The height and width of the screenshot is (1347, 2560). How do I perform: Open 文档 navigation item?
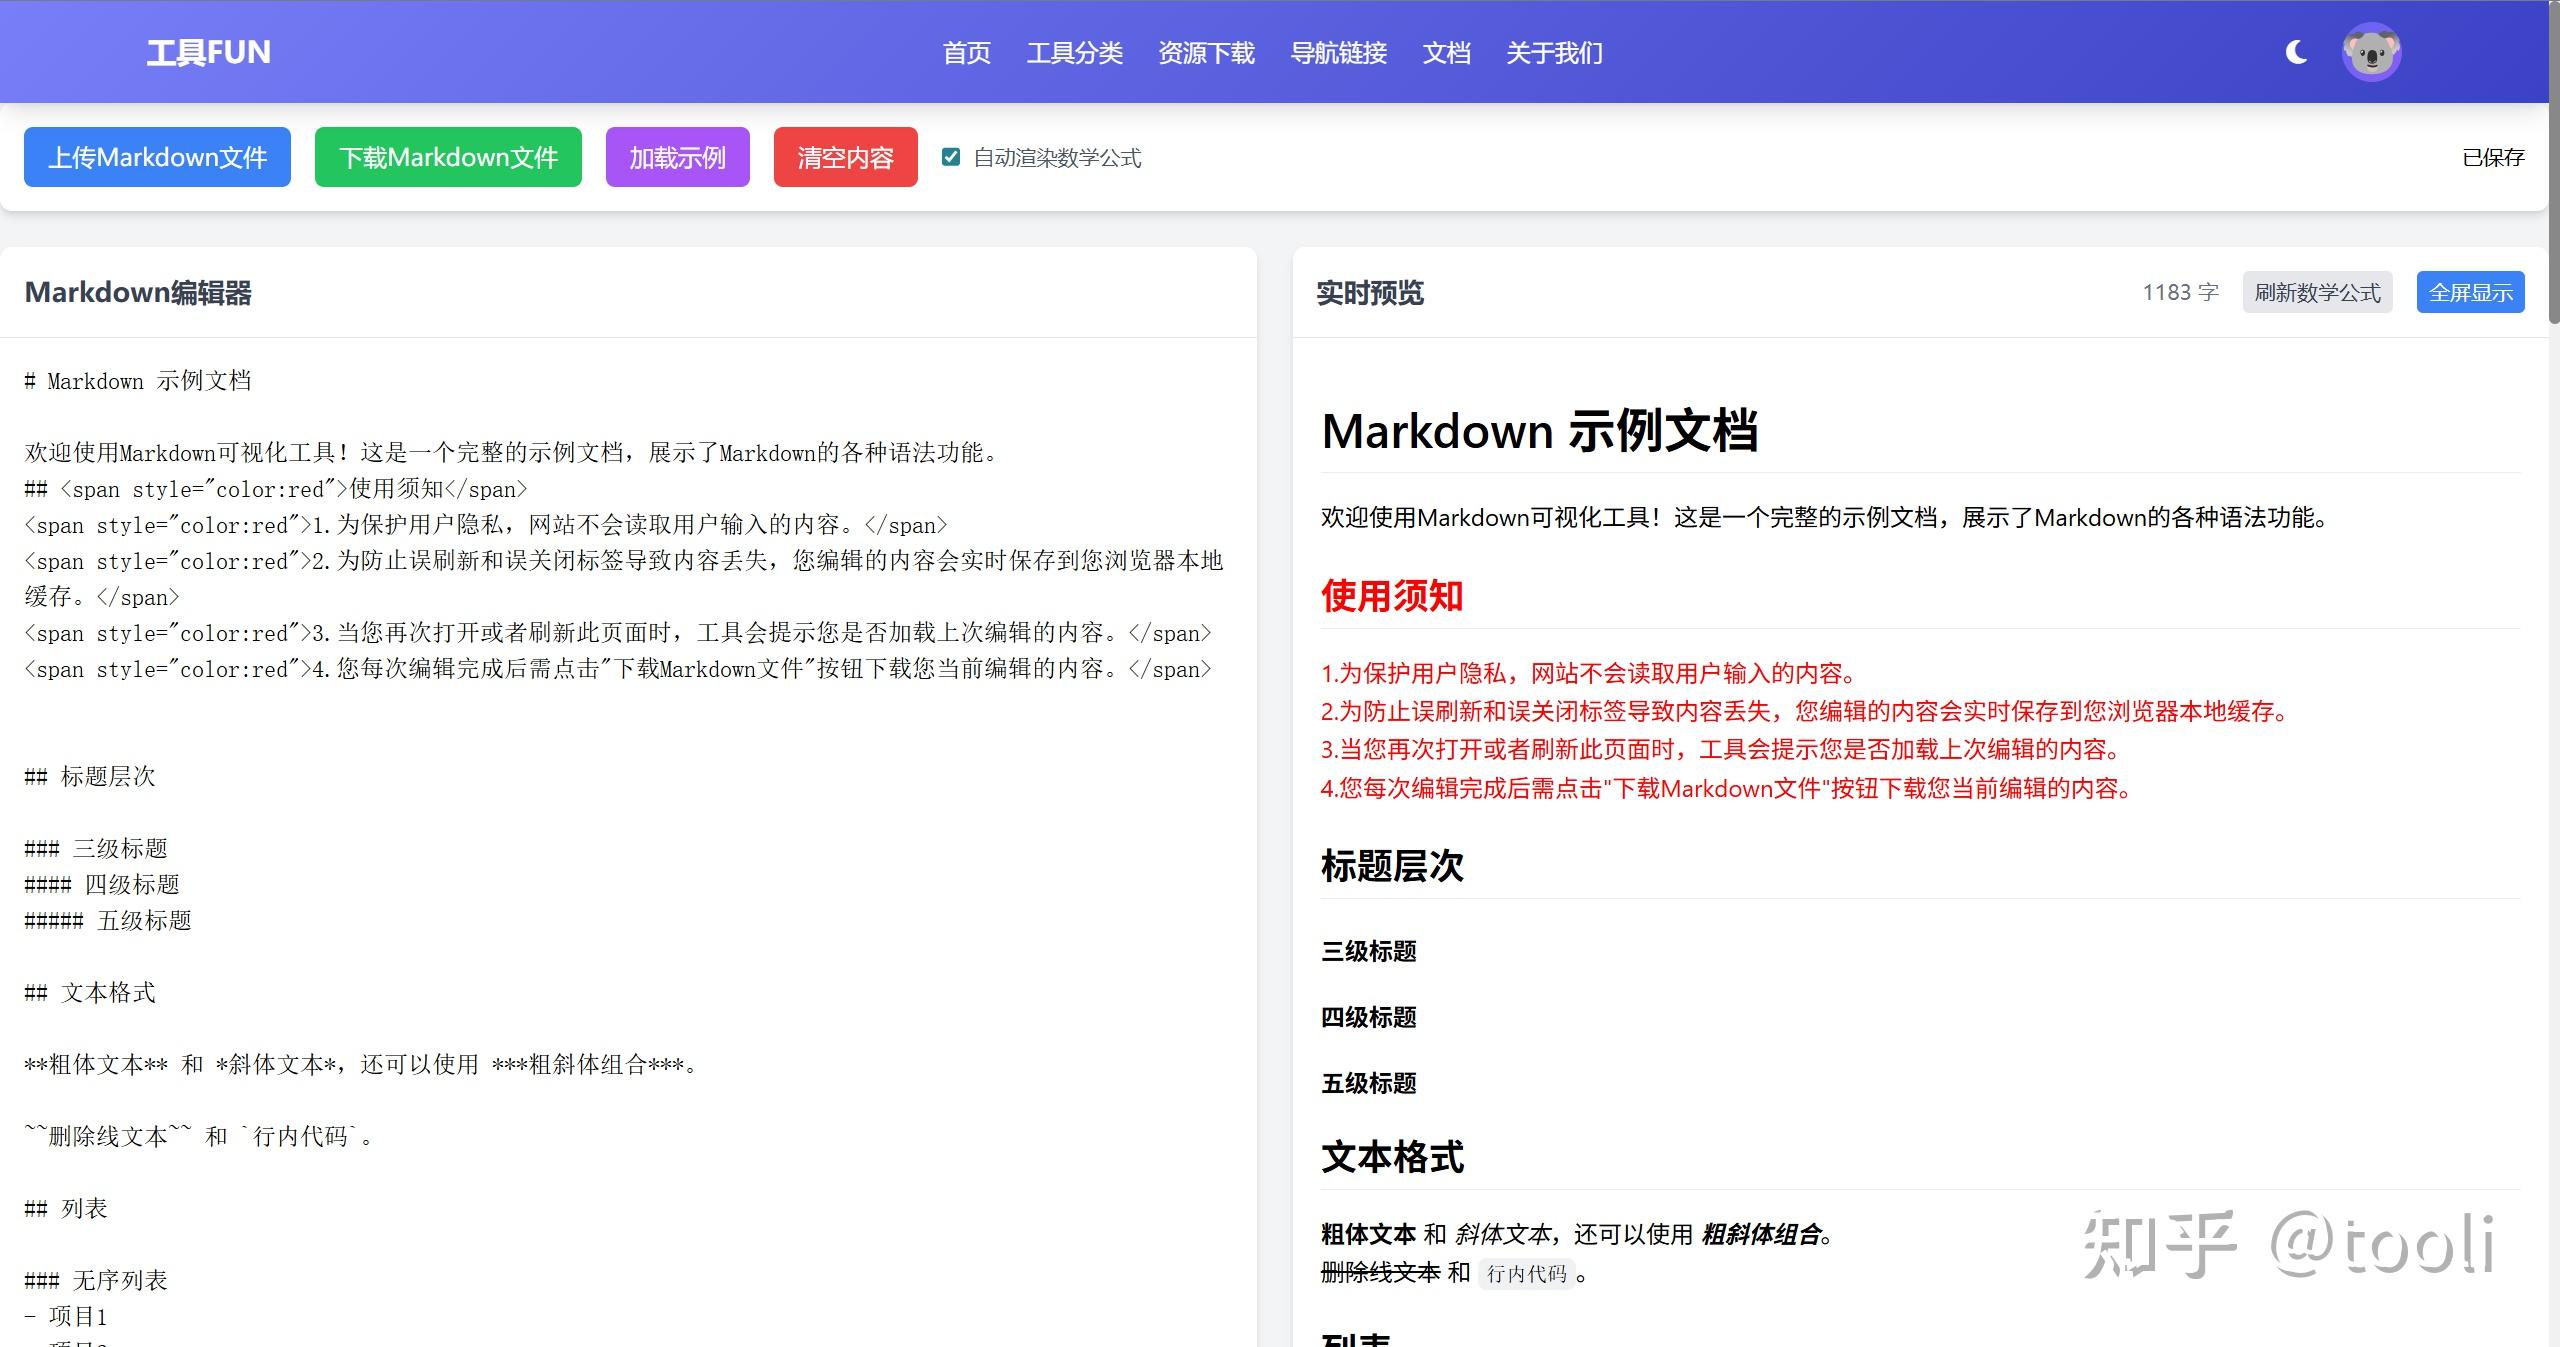click(x=1446, y=52)
